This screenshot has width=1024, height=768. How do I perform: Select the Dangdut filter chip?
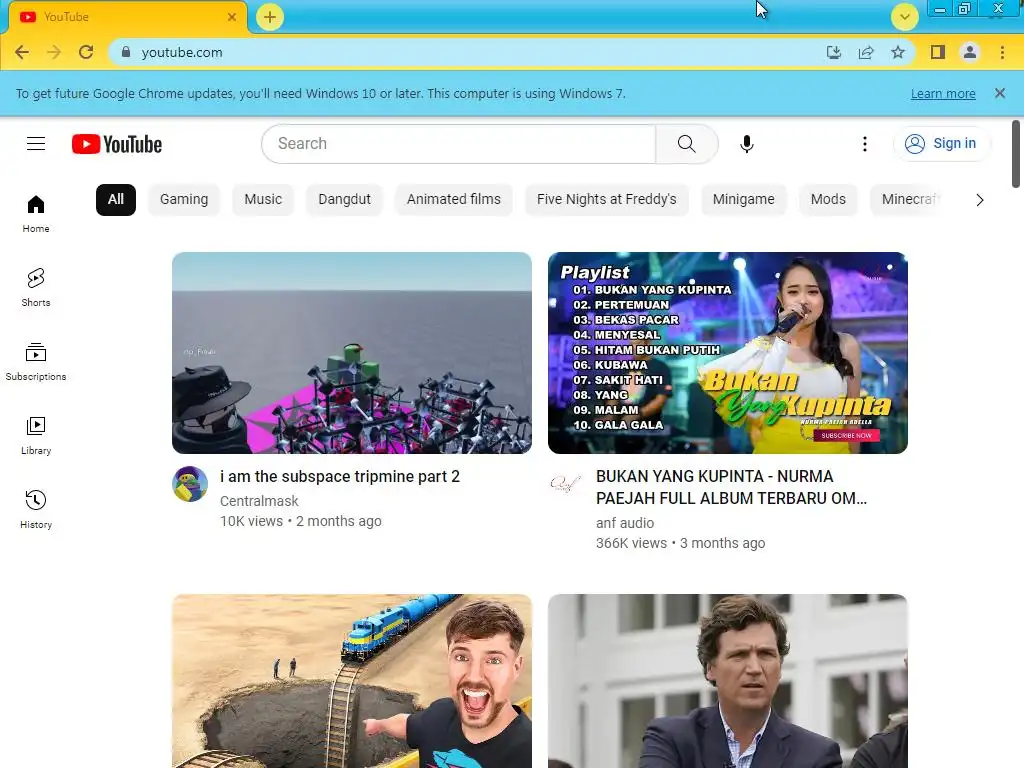[345, 200]
